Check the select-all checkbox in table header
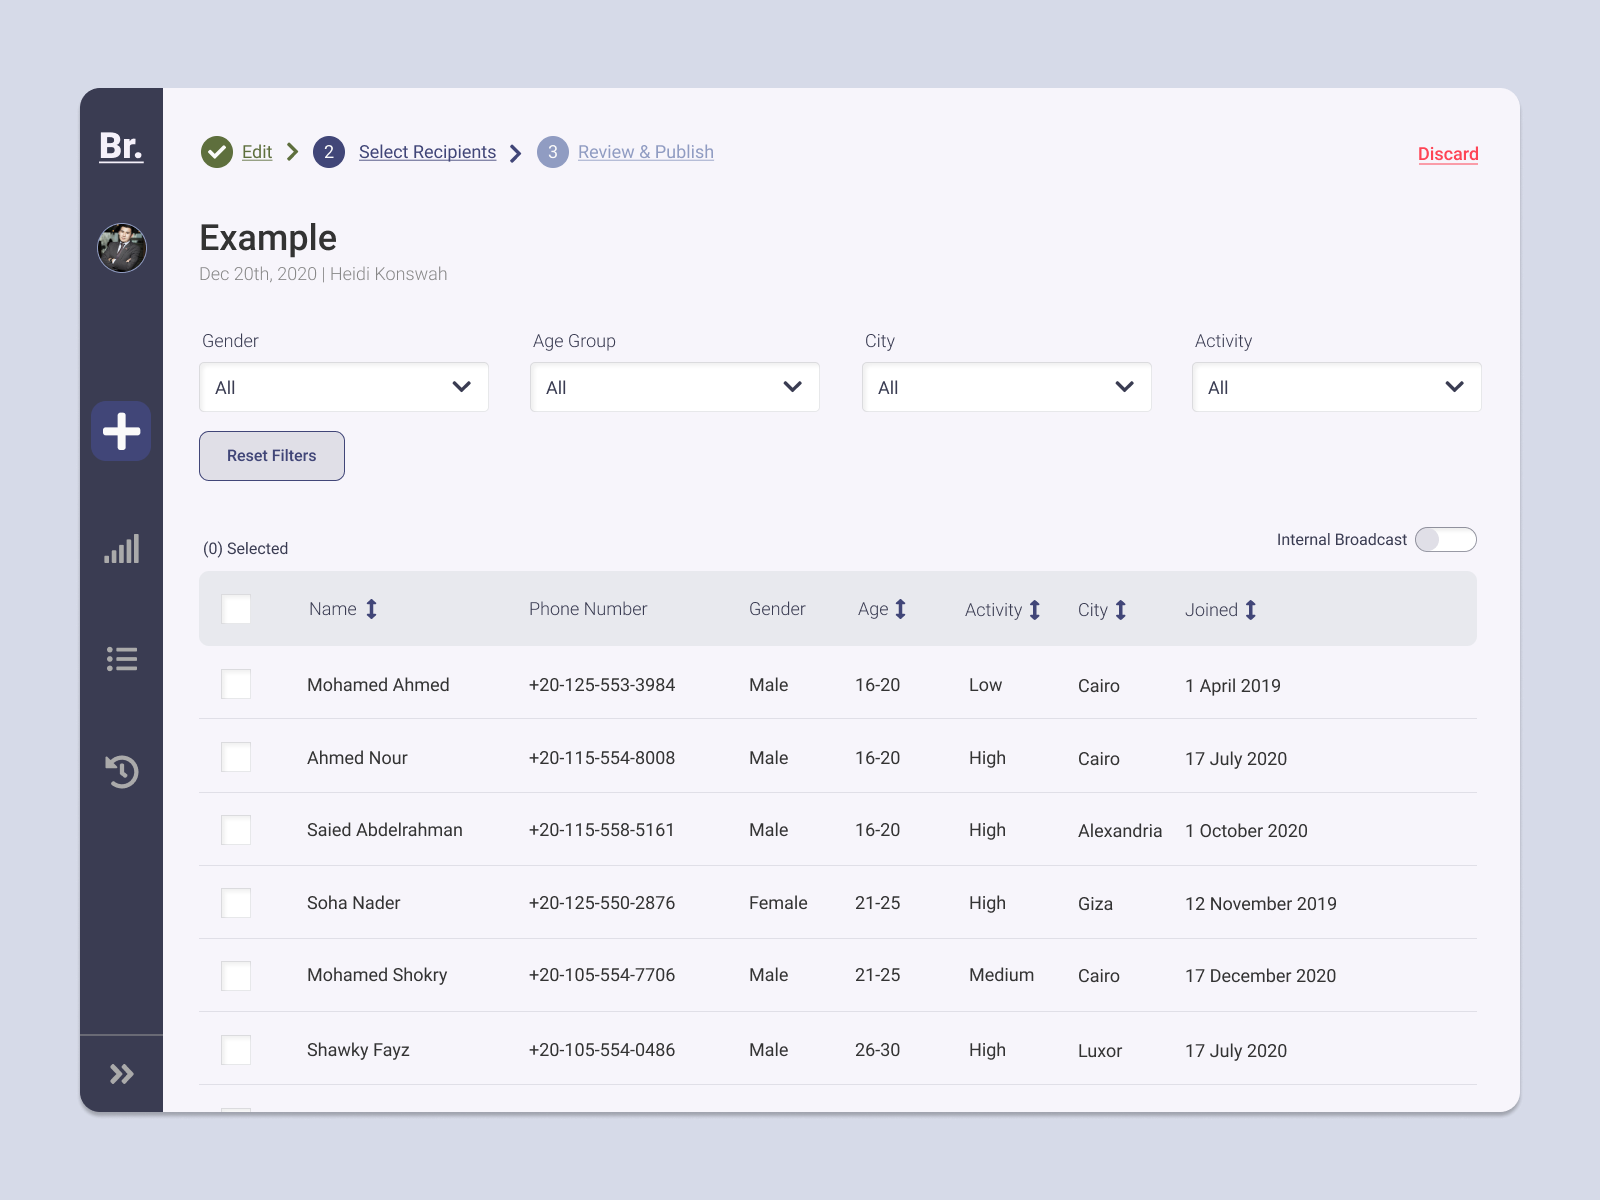1600x1200 pixels. (x=236, y=608)
